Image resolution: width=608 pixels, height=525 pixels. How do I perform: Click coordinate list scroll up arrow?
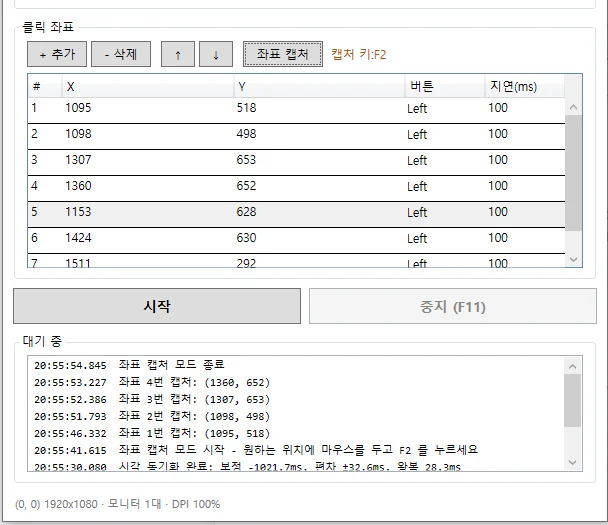click(573, 107)
